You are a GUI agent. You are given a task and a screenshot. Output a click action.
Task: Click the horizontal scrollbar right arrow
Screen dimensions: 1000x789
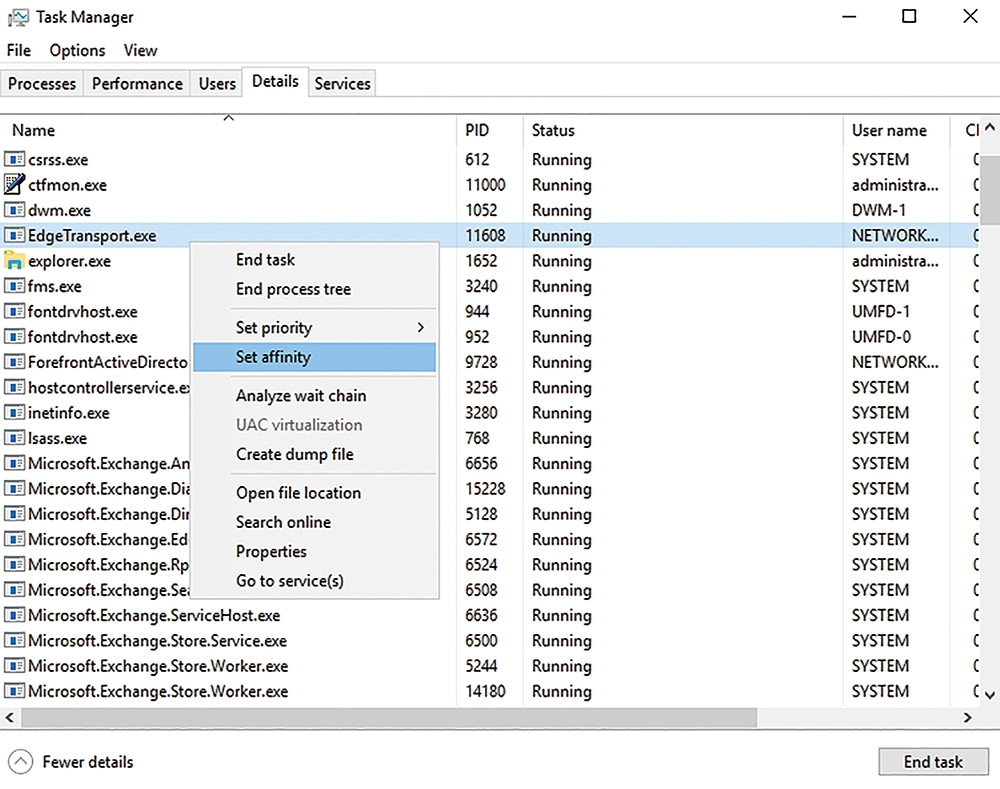pyautogui.click(x=967, y=718)
